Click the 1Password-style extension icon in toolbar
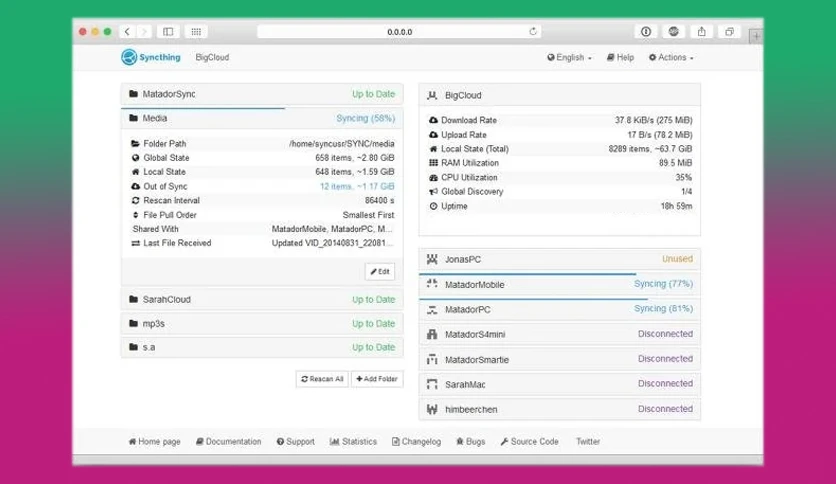Image resolution: width=836 pixels, height=484 pixels. pos(646,32)
